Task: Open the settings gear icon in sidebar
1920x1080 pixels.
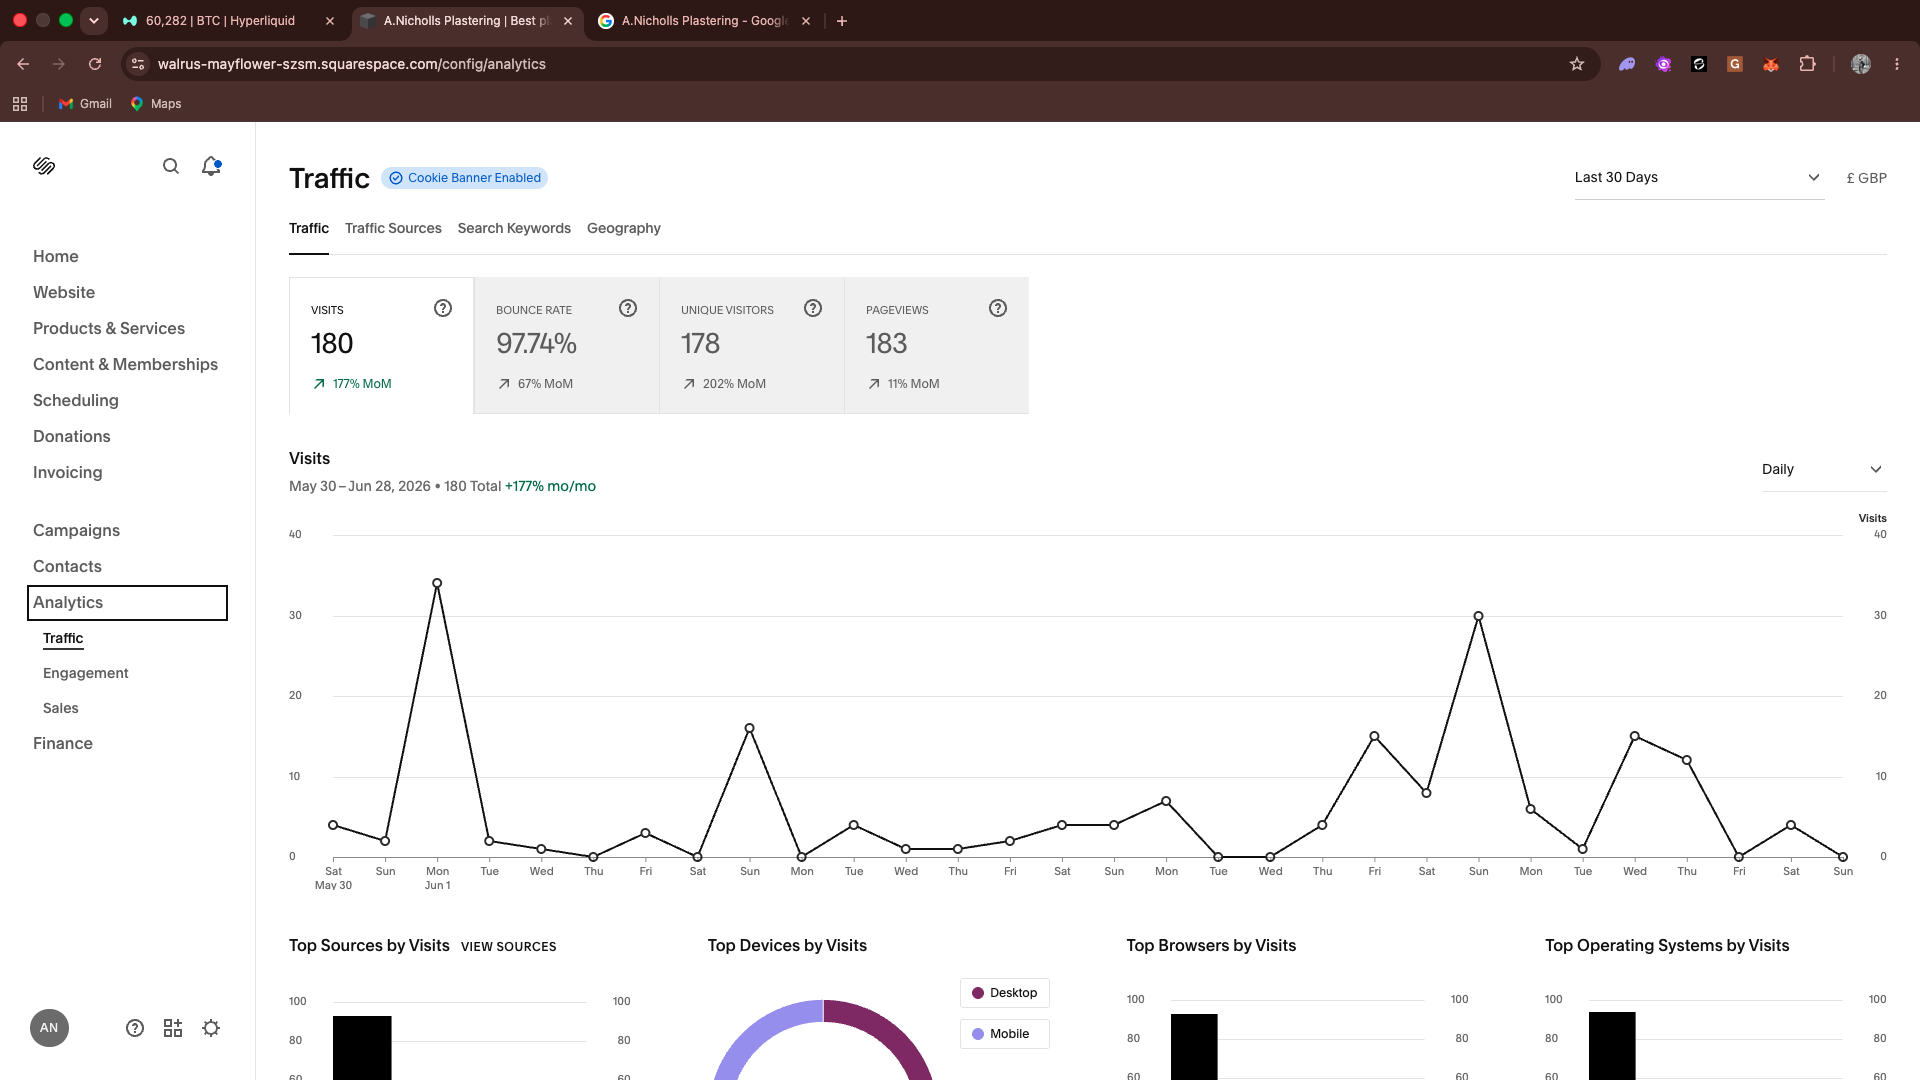Action: pos(211,1028)
